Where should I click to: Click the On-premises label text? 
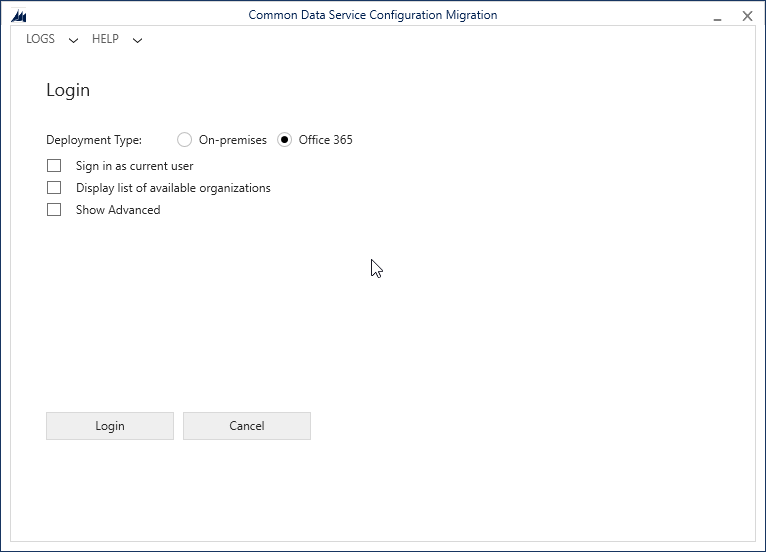pos(233,140)
